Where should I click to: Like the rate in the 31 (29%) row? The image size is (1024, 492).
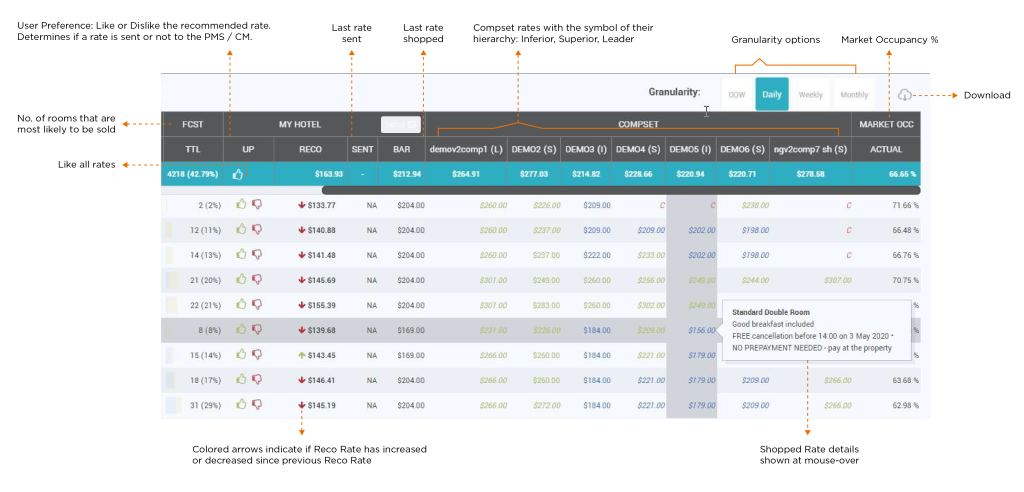[x=242, y=404]
